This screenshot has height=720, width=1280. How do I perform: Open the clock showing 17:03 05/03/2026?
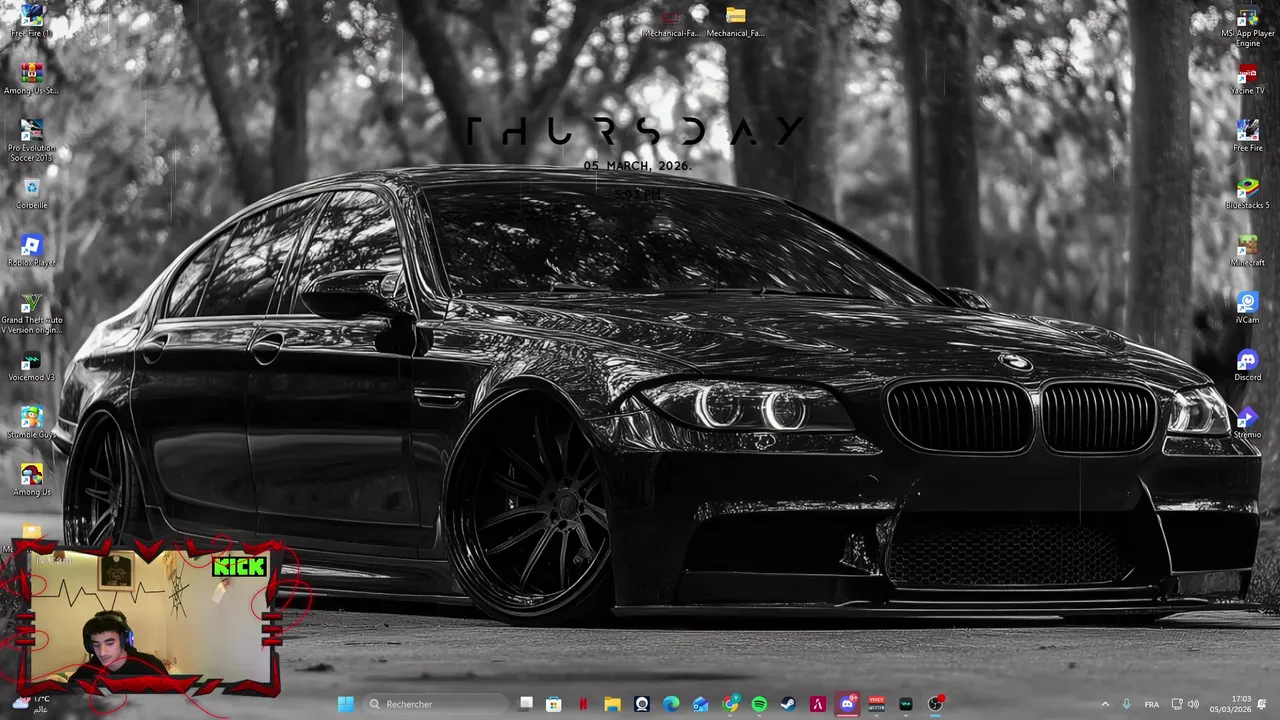click(1231, 704)
